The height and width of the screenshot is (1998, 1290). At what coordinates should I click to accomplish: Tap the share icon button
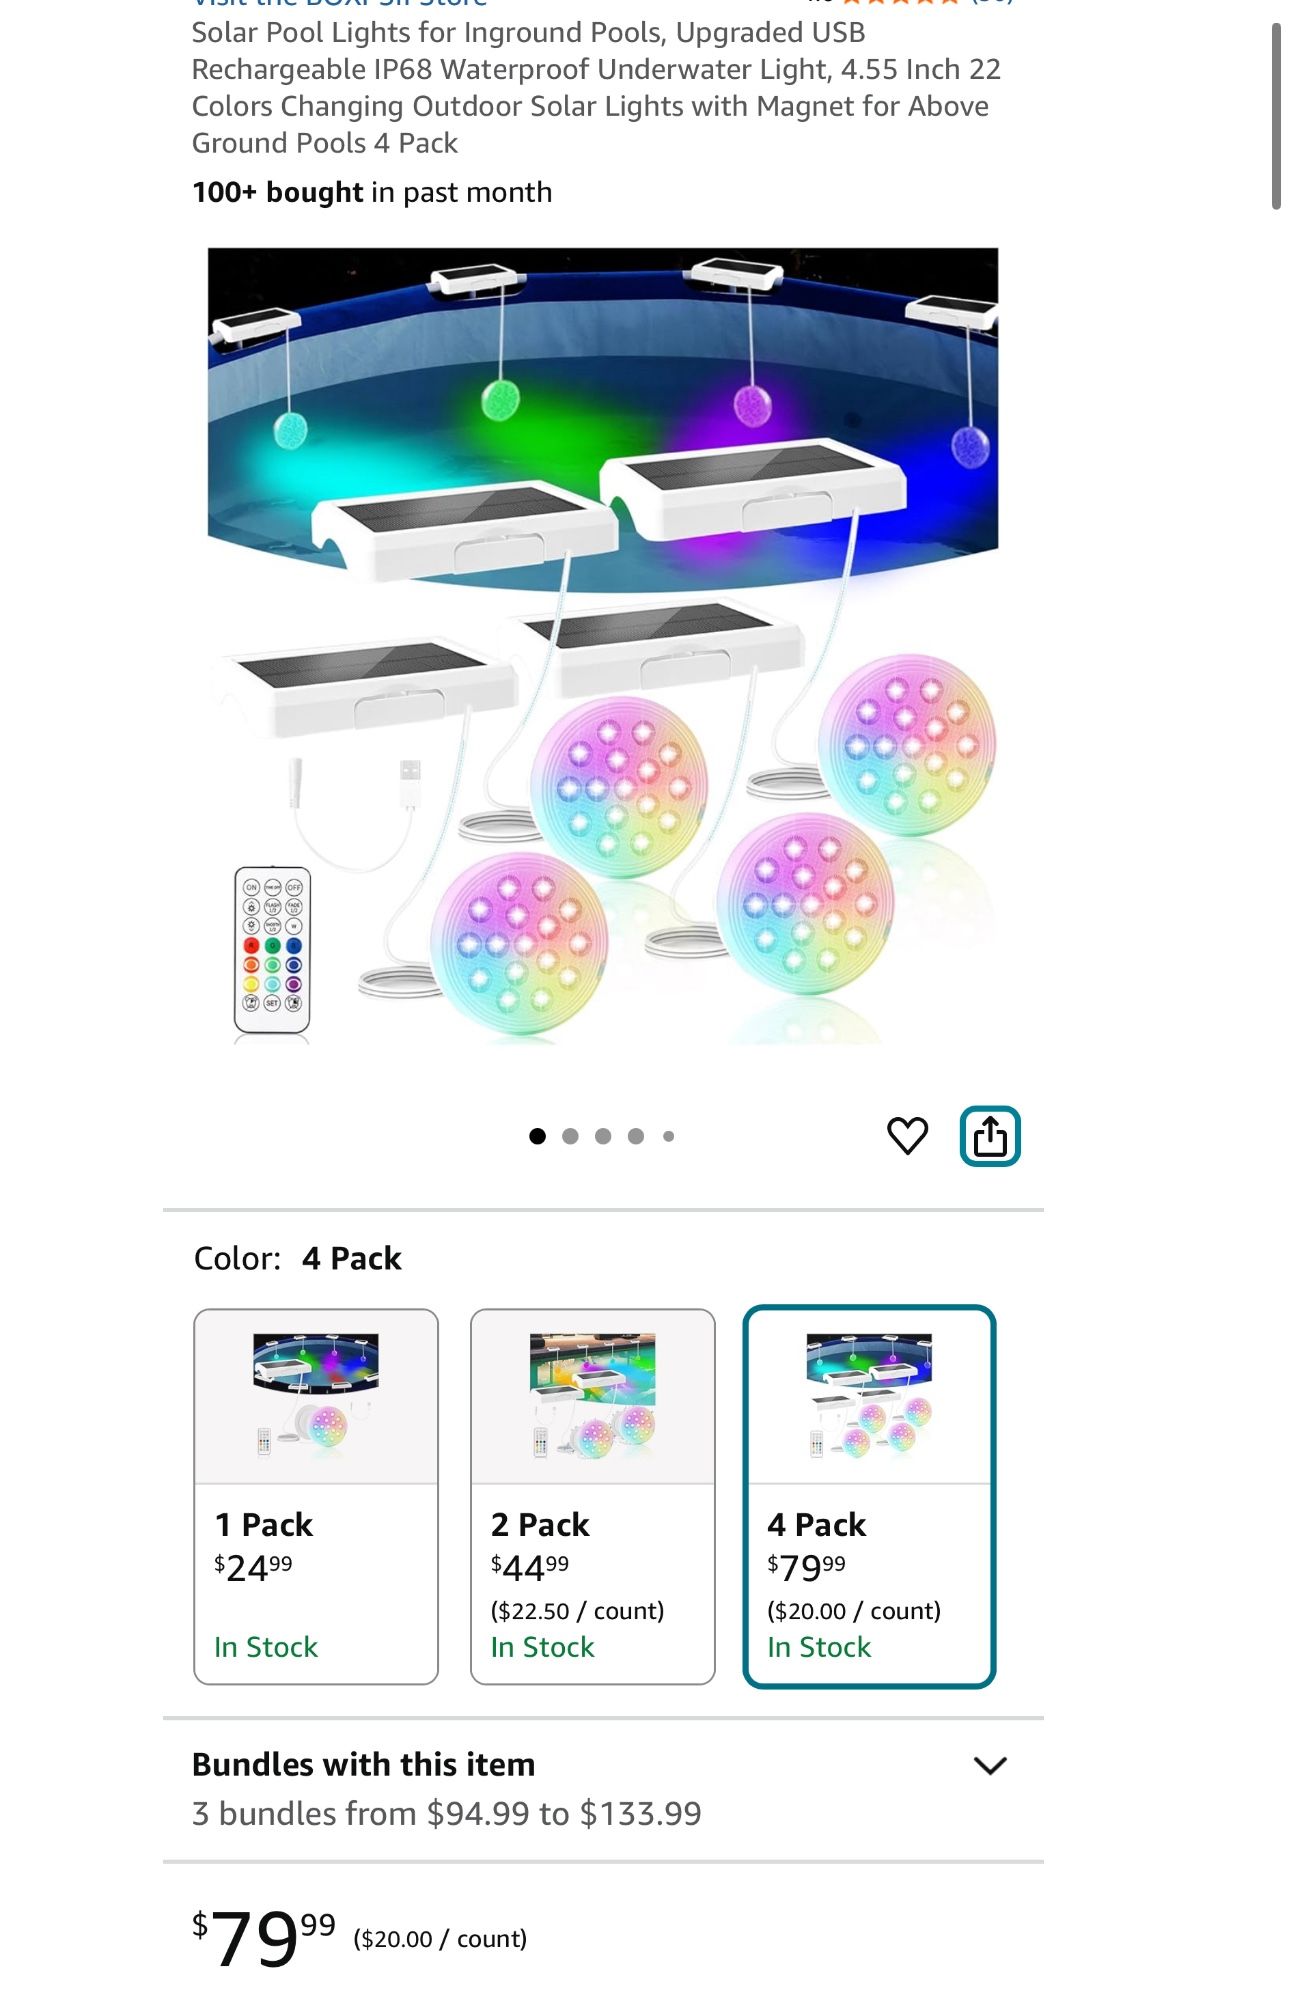[990, 1136]
